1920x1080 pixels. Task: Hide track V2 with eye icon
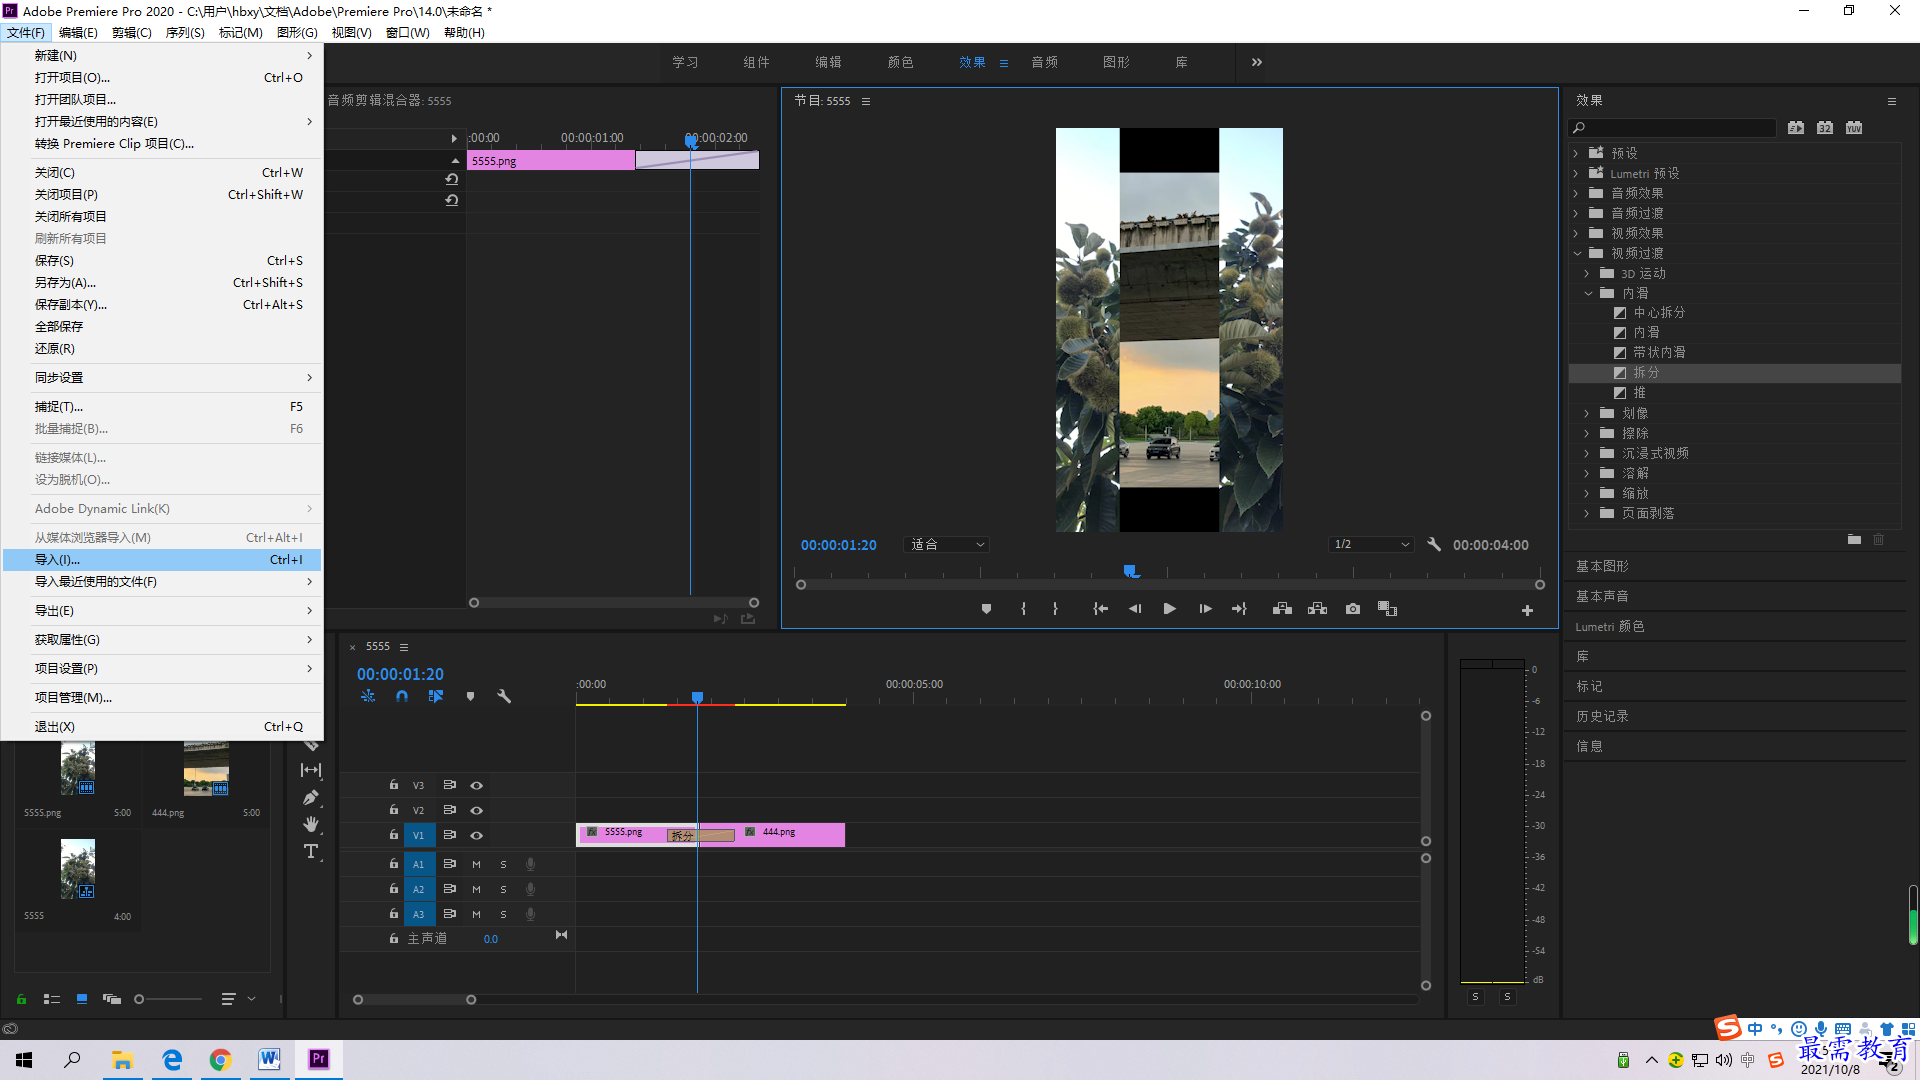477,811
